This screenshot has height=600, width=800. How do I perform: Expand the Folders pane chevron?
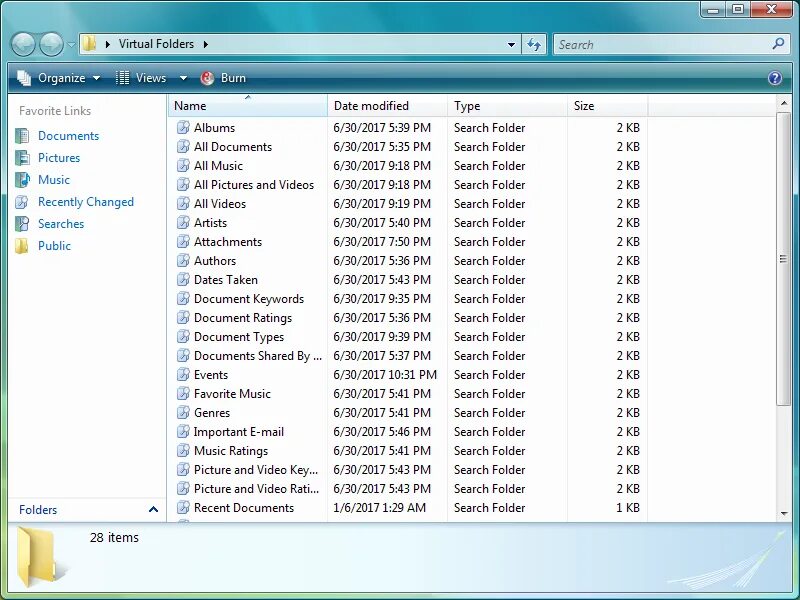coord(153,509)
